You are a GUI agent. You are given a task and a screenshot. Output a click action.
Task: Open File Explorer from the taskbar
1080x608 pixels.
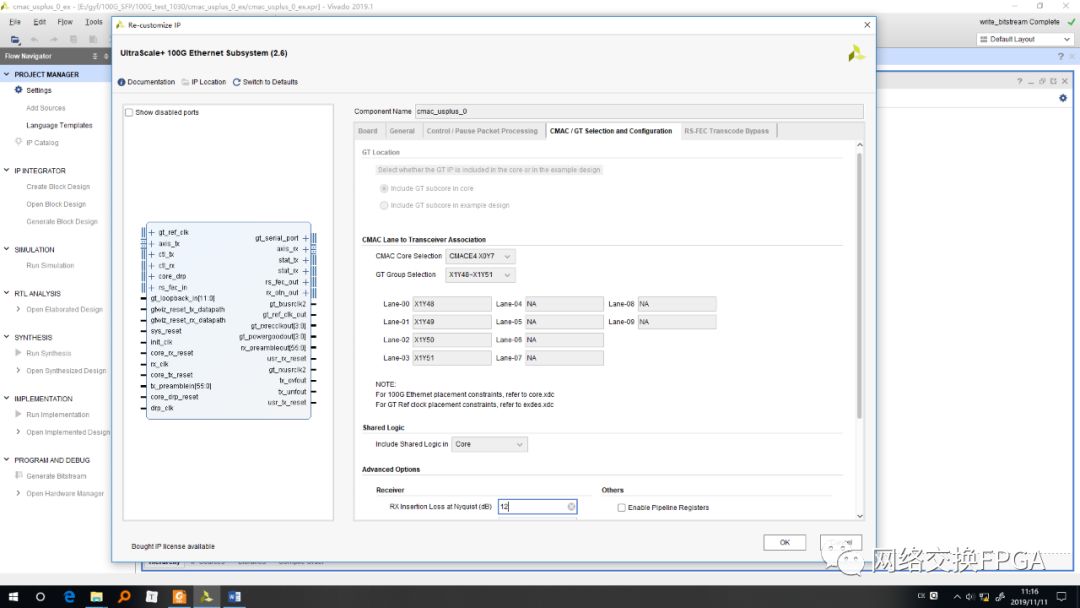96,597
